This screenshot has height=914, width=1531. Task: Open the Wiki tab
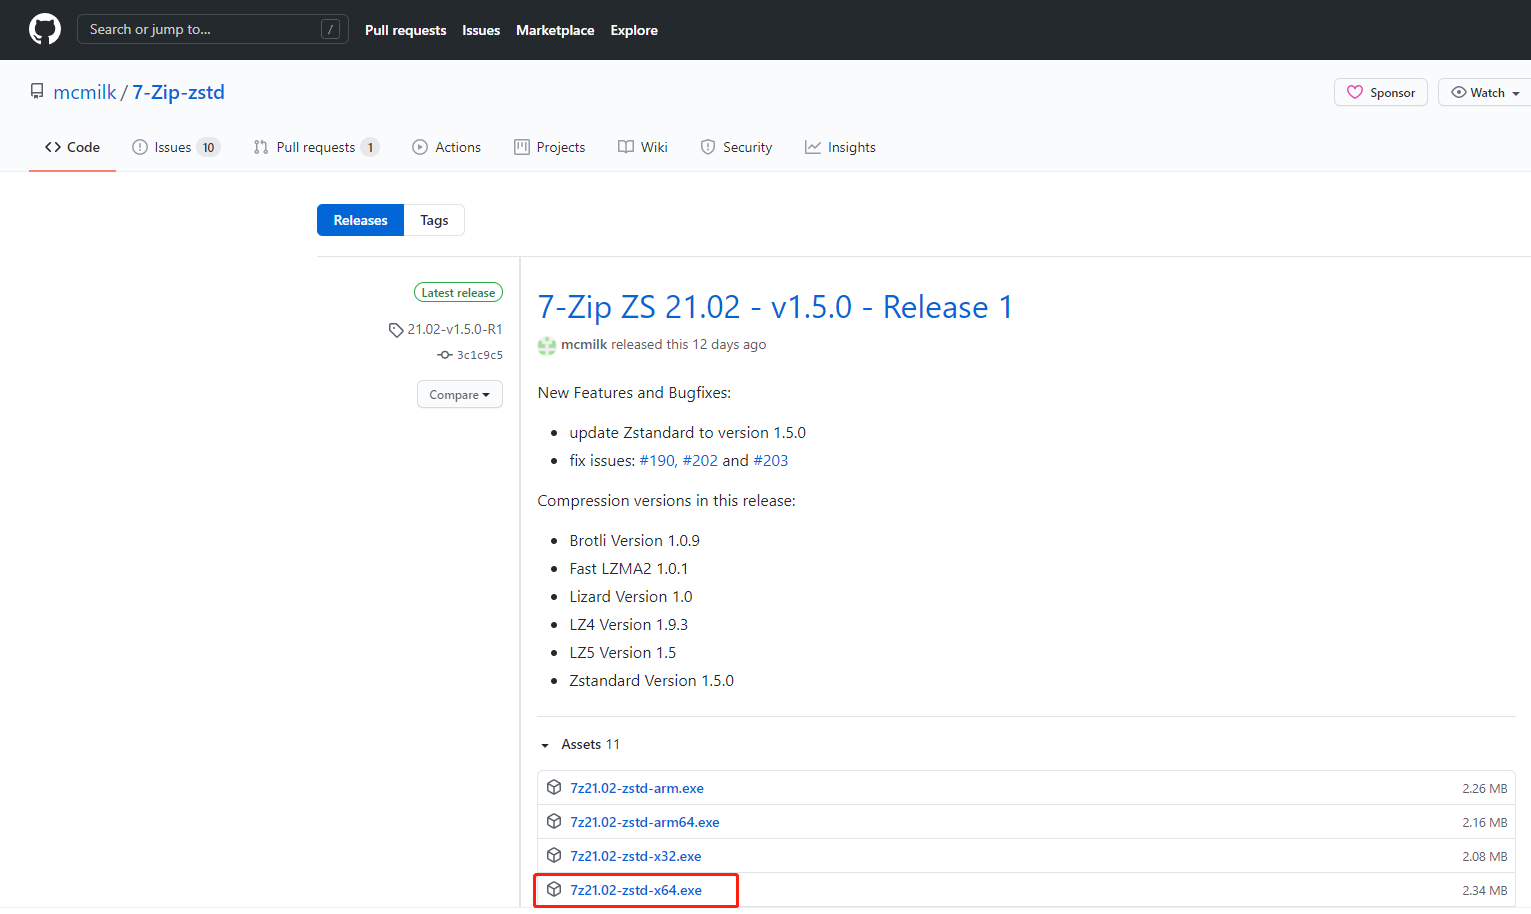tap(642, 147)
